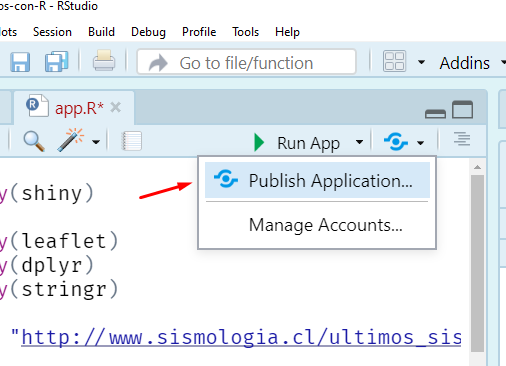
Task: Expand the publish dropdown arrow
Action: 421,143
